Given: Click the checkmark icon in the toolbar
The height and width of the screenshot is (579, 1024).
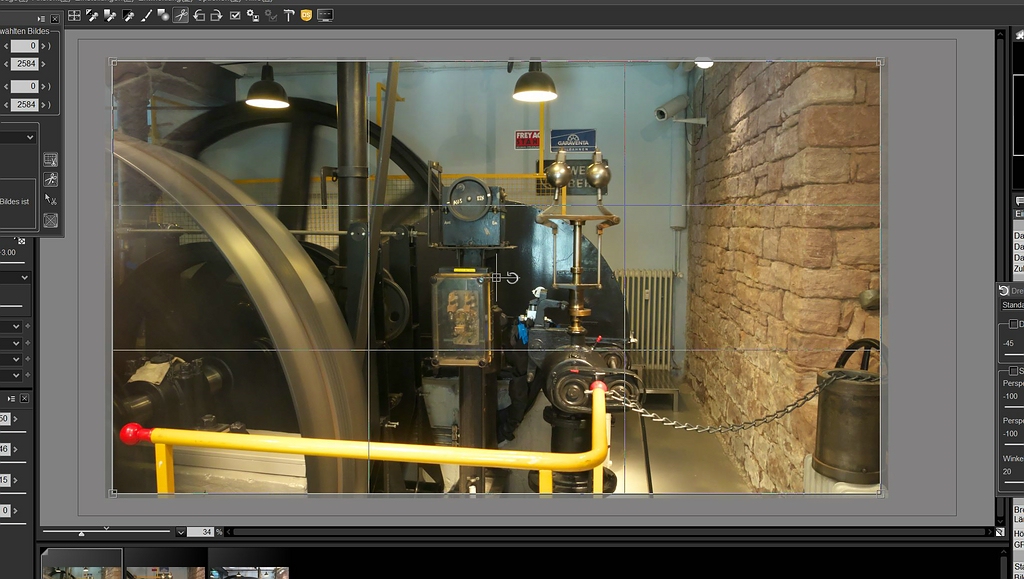Looking at the screenshot, I should pyautogui.click(x=235, y=15).
